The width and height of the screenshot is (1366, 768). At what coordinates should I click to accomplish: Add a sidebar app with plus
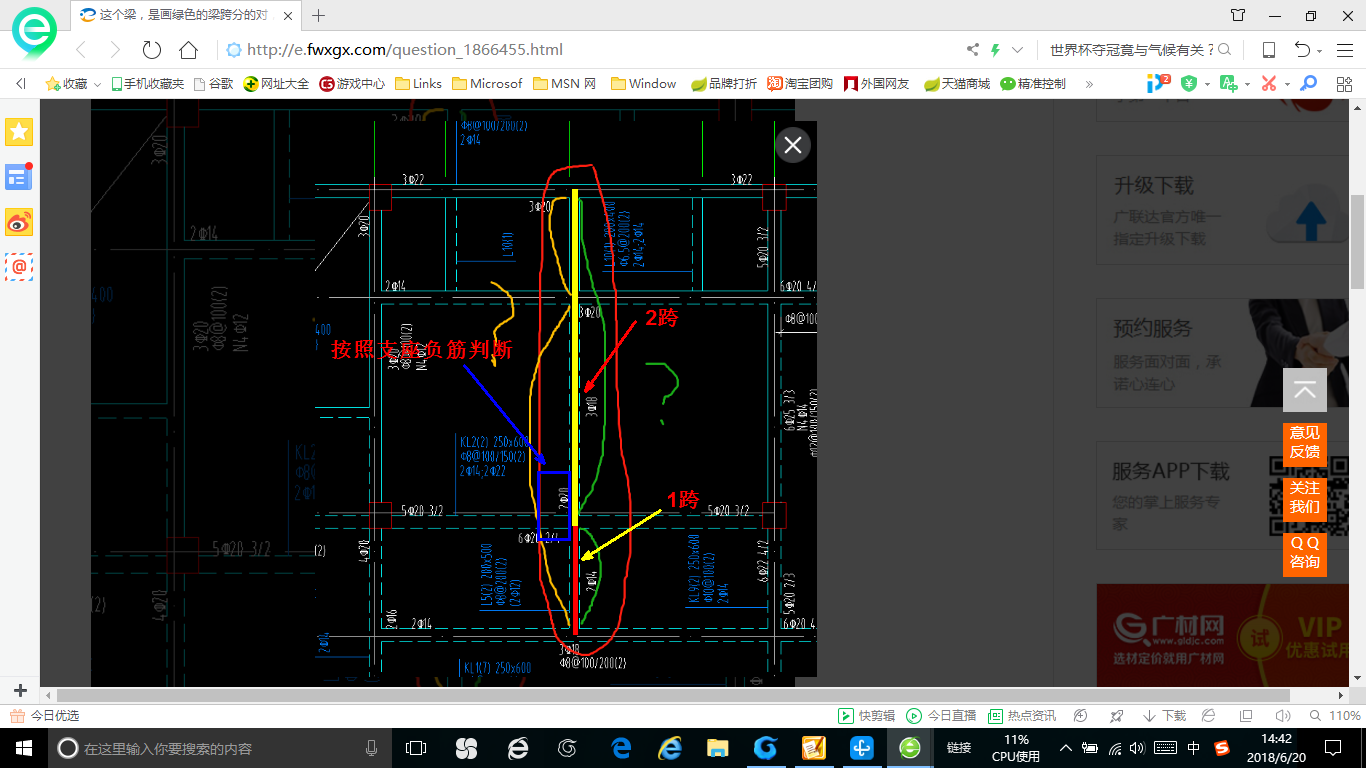click(x=20, y=691)
